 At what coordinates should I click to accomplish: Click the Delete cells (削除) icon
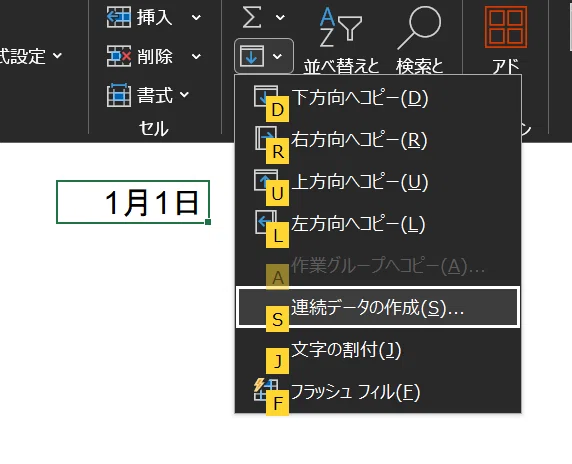point(119,56)
